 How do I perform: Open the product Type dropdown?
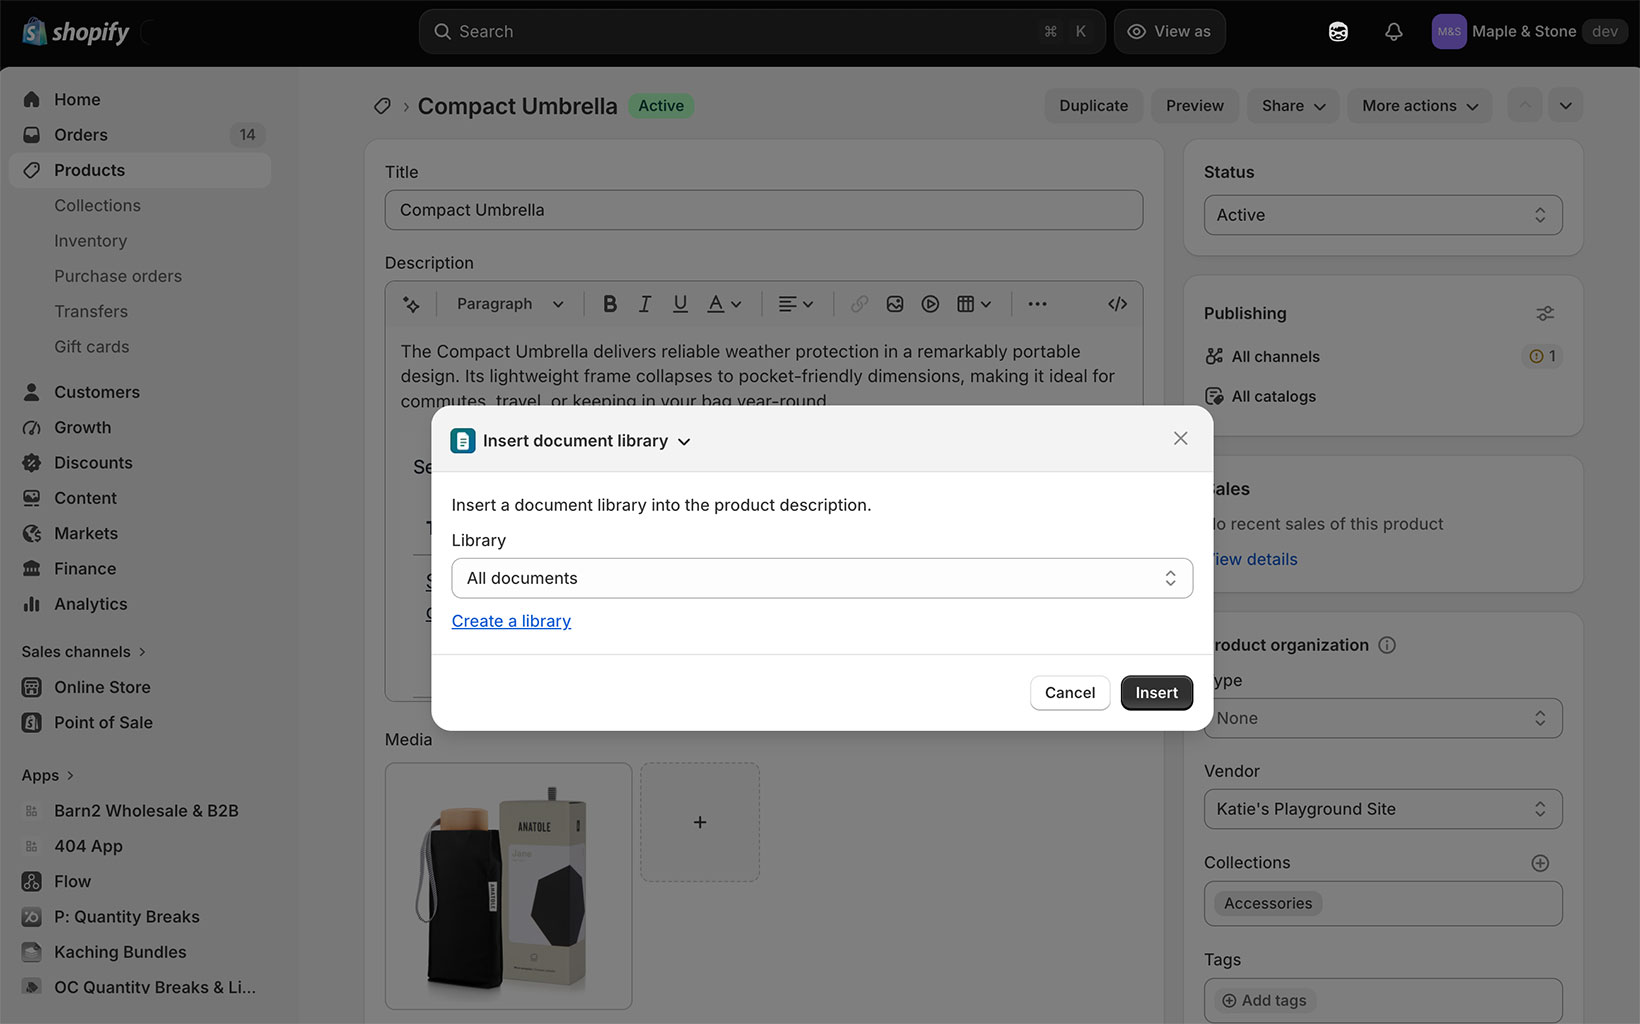1383,718
